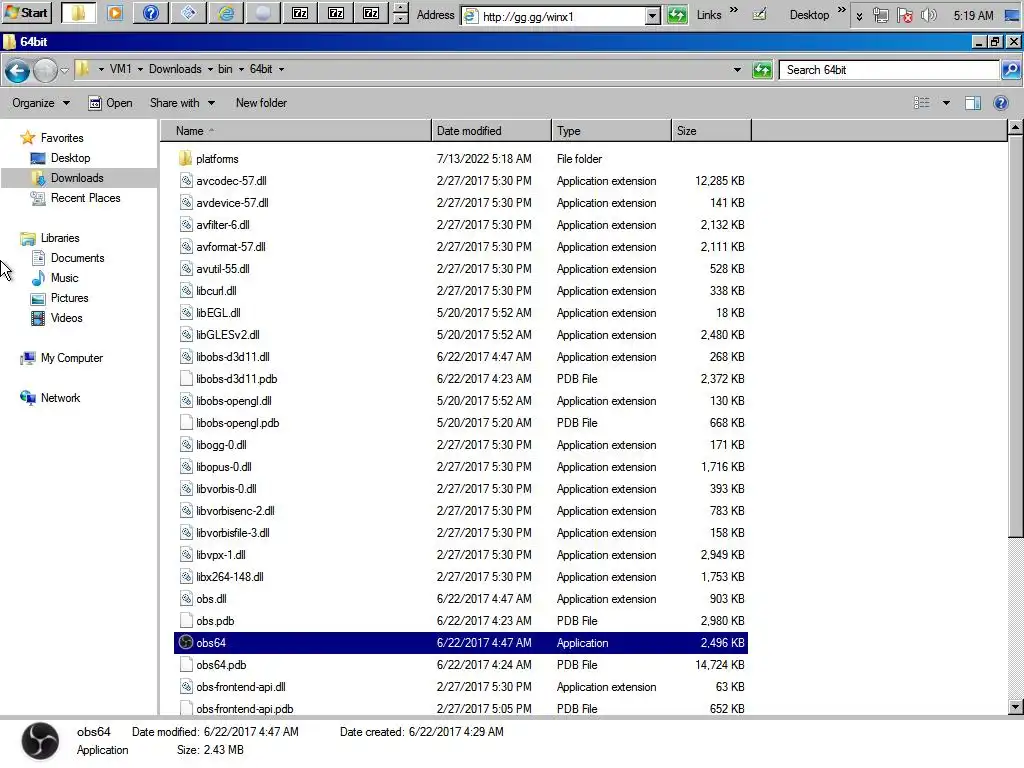1024x768 pixels.
Task: Open Videos library
Action: click(x=66, y=318)
